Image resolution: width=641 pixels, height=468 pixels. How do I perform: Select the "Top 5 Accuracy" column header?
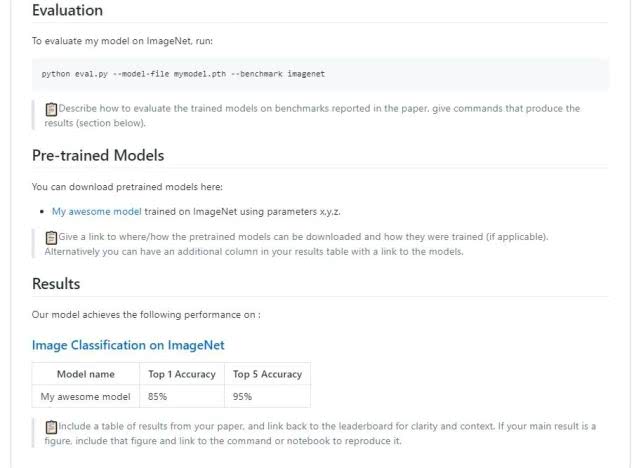click(x=266, y=374)
